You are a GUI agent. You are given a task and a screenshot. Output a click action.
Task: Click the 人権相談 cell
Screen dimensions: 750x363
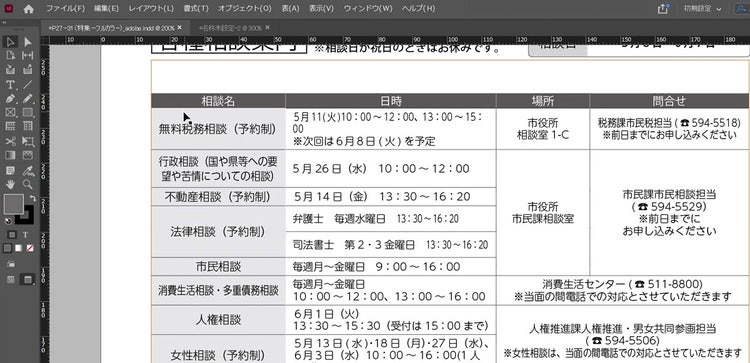point(218,320)
